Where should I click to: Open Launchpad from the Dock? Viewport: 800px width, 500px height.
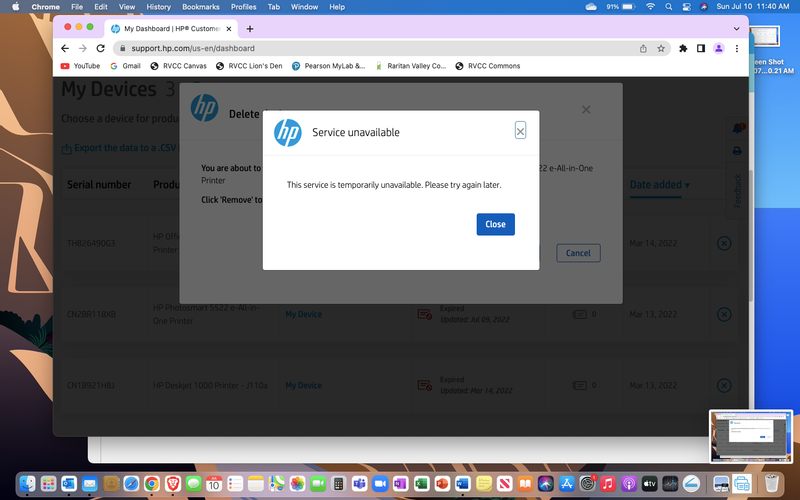coord(48,483)
